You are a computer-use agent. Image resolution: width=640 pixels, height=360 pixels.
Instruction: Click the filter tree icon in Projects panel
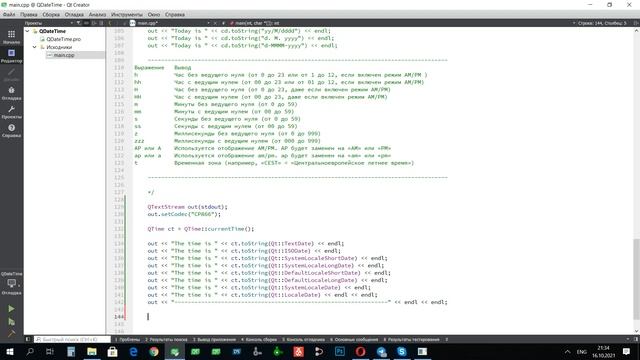79,23
